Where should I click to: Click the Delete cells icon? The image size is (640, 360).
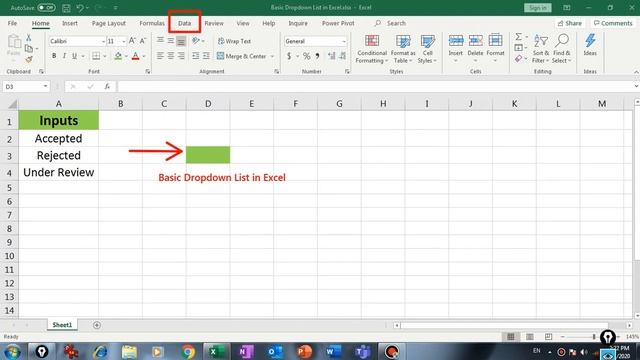point(475,41)
